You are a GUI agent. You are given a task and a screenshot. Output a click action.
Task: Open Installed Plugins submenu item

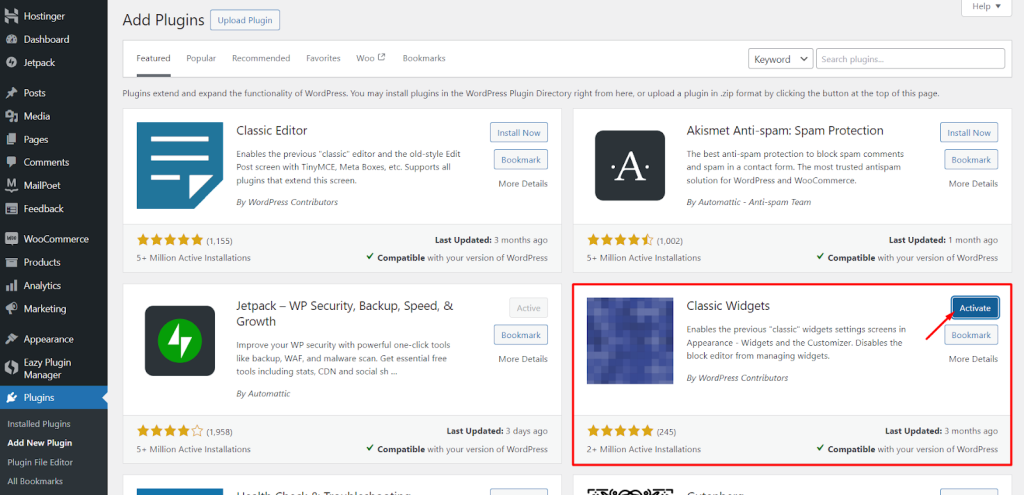39,424
